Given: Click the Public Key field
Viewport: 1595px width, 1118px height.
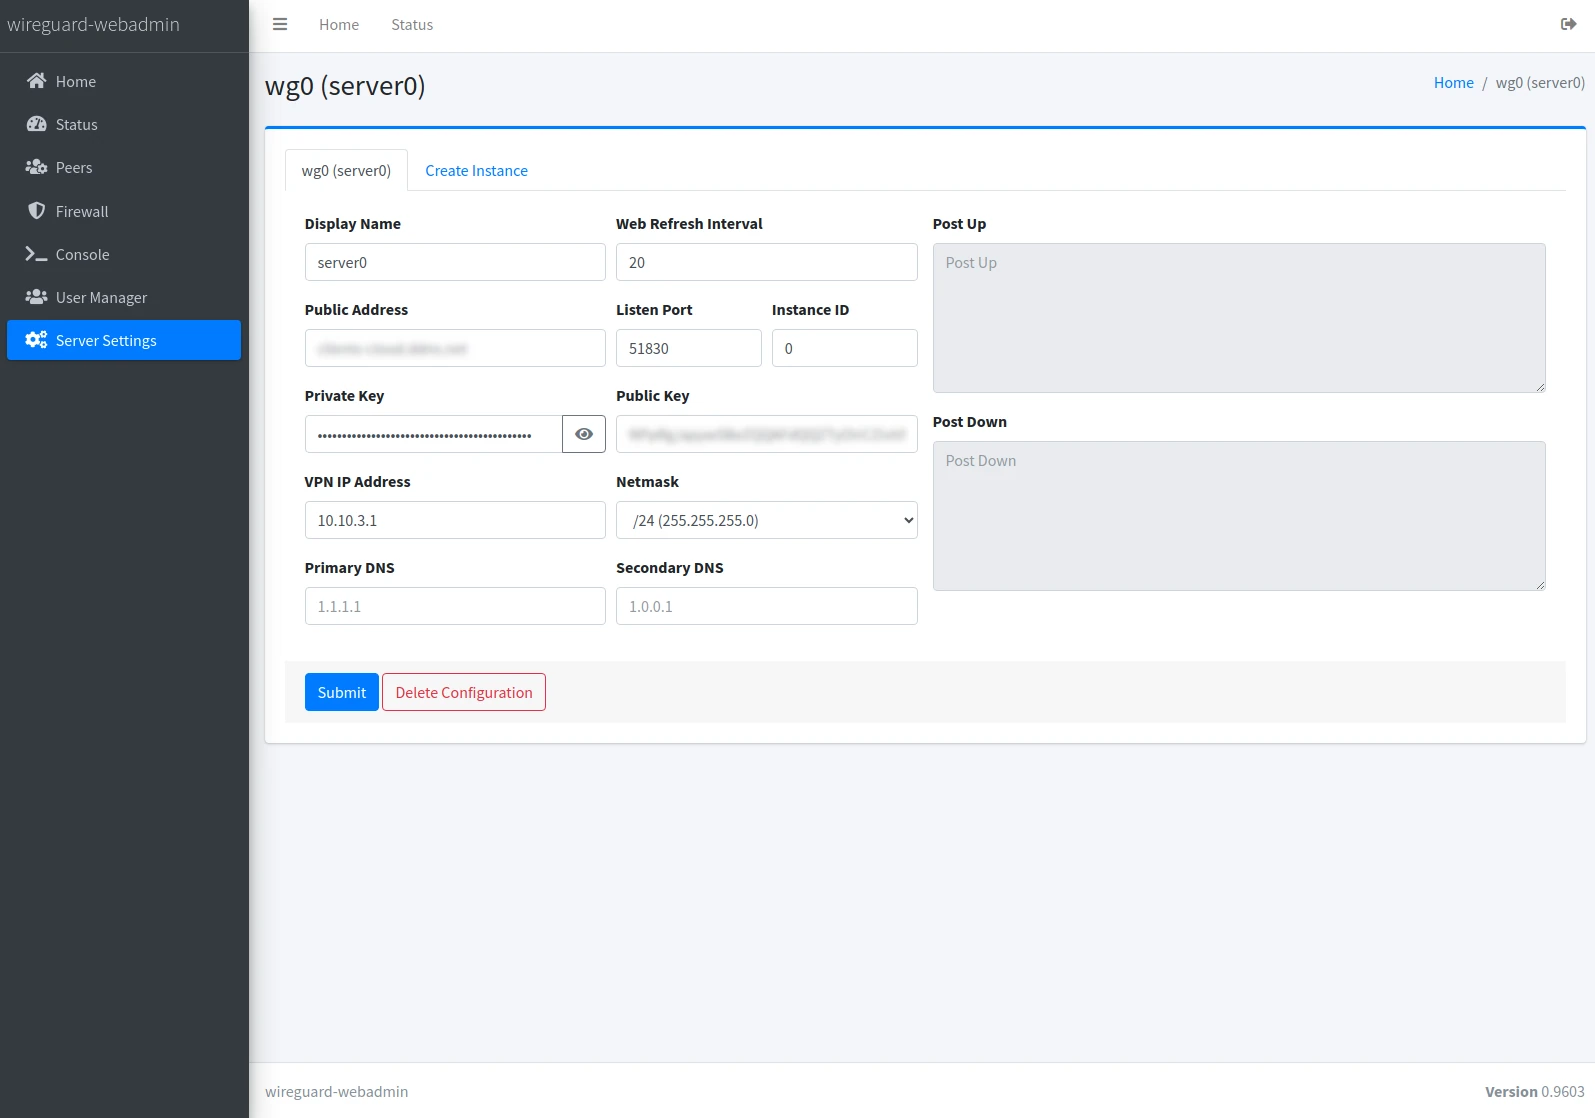Looking at the screenshot, I should (767, 434).
